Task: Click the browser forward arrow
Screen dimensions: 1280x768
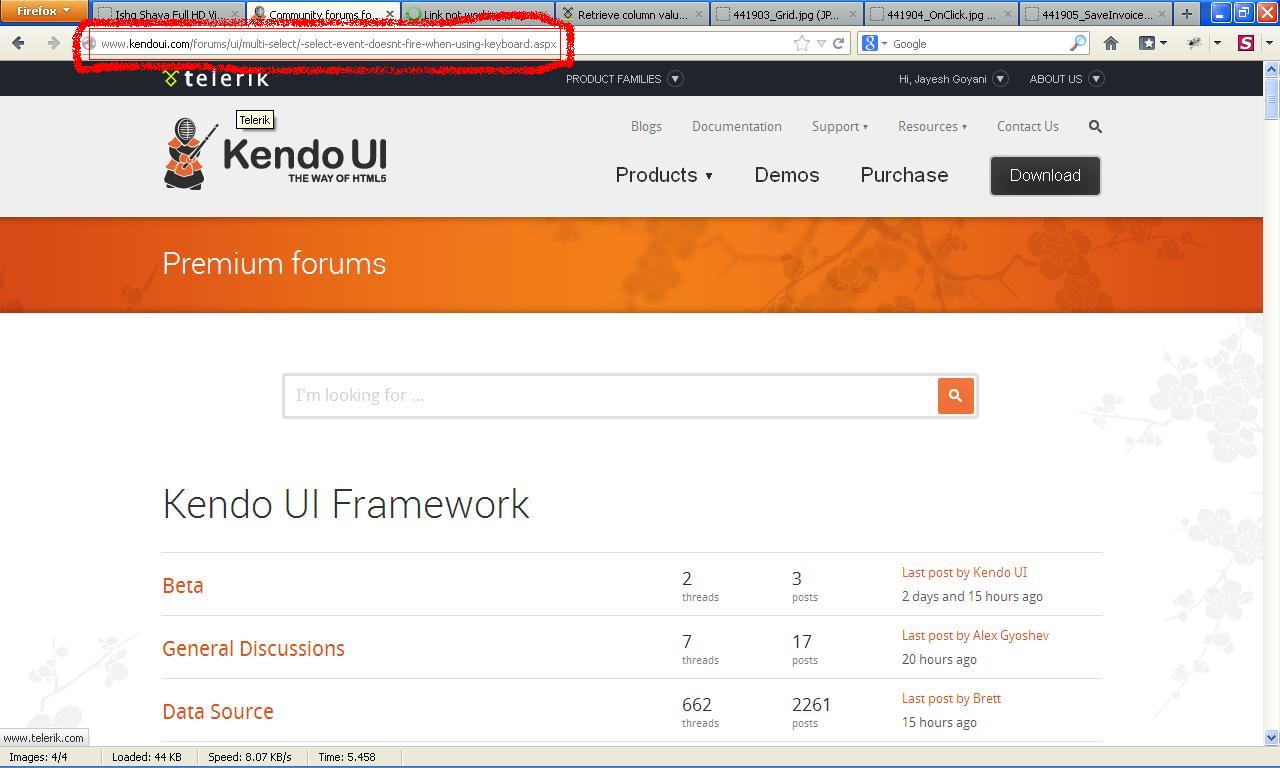Action: [54, 43]
